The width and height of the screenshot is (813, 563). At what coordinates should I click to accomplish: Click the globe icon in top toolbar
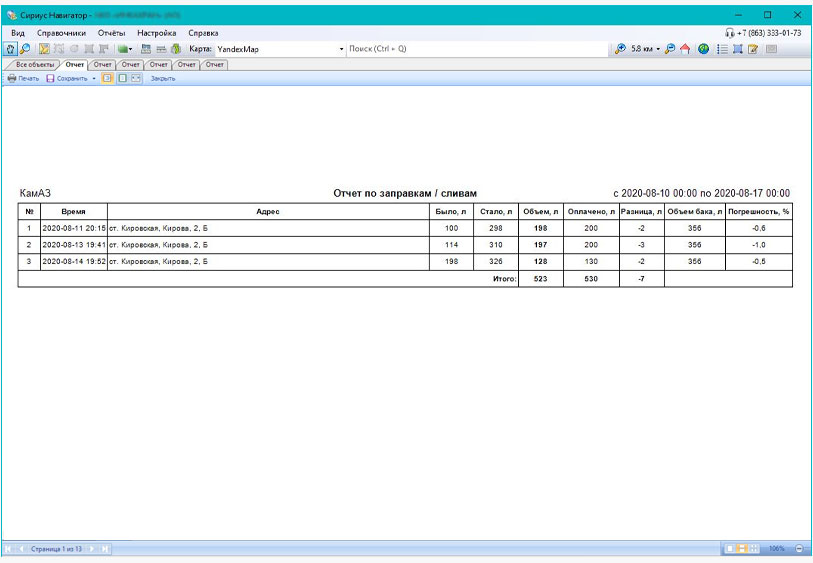(x=704, y=48)
